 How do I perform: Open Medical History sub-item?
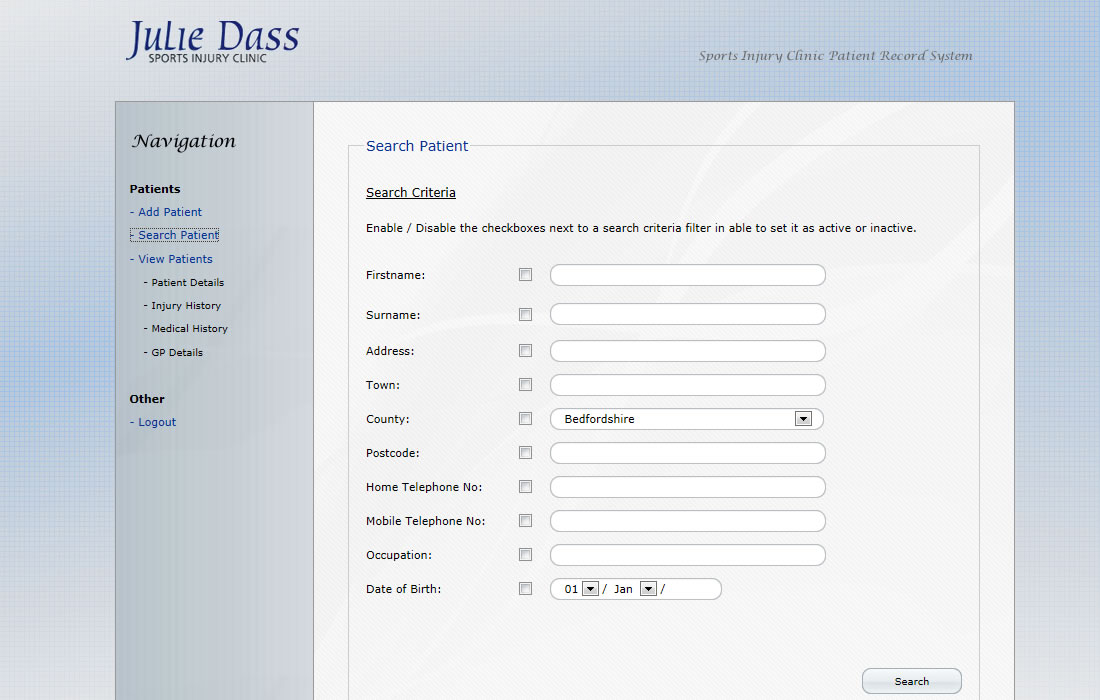[x=189, y=329]
